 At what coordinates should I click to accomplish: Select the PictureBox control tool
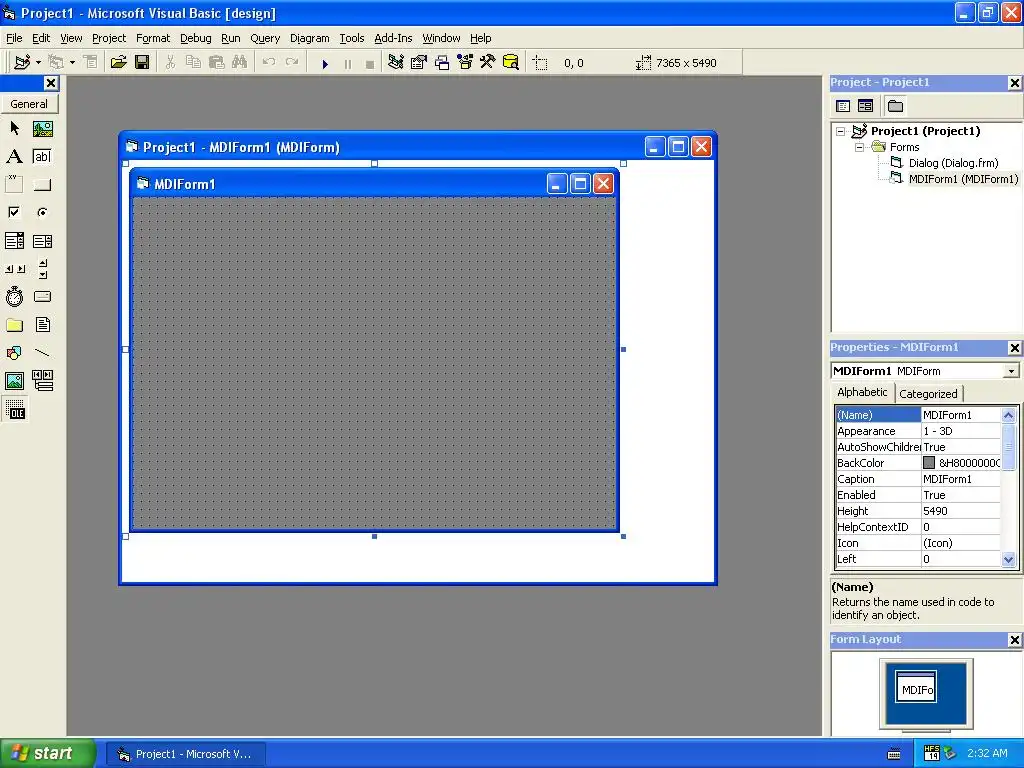[42, 128]
